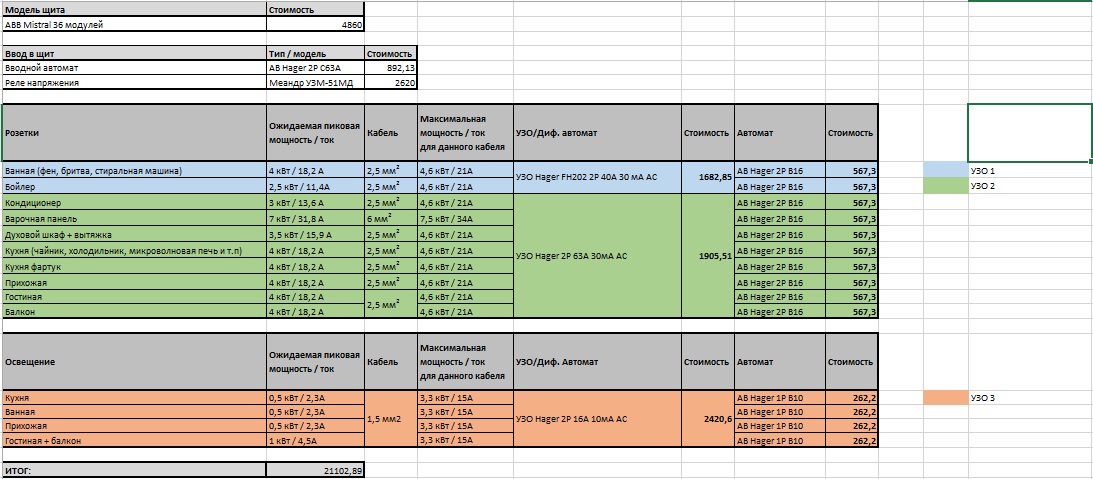Screen dimensions: 1093x479
Task: Click the 'Меандр УЗМ-51МД' cell
Action: (315, 83)
